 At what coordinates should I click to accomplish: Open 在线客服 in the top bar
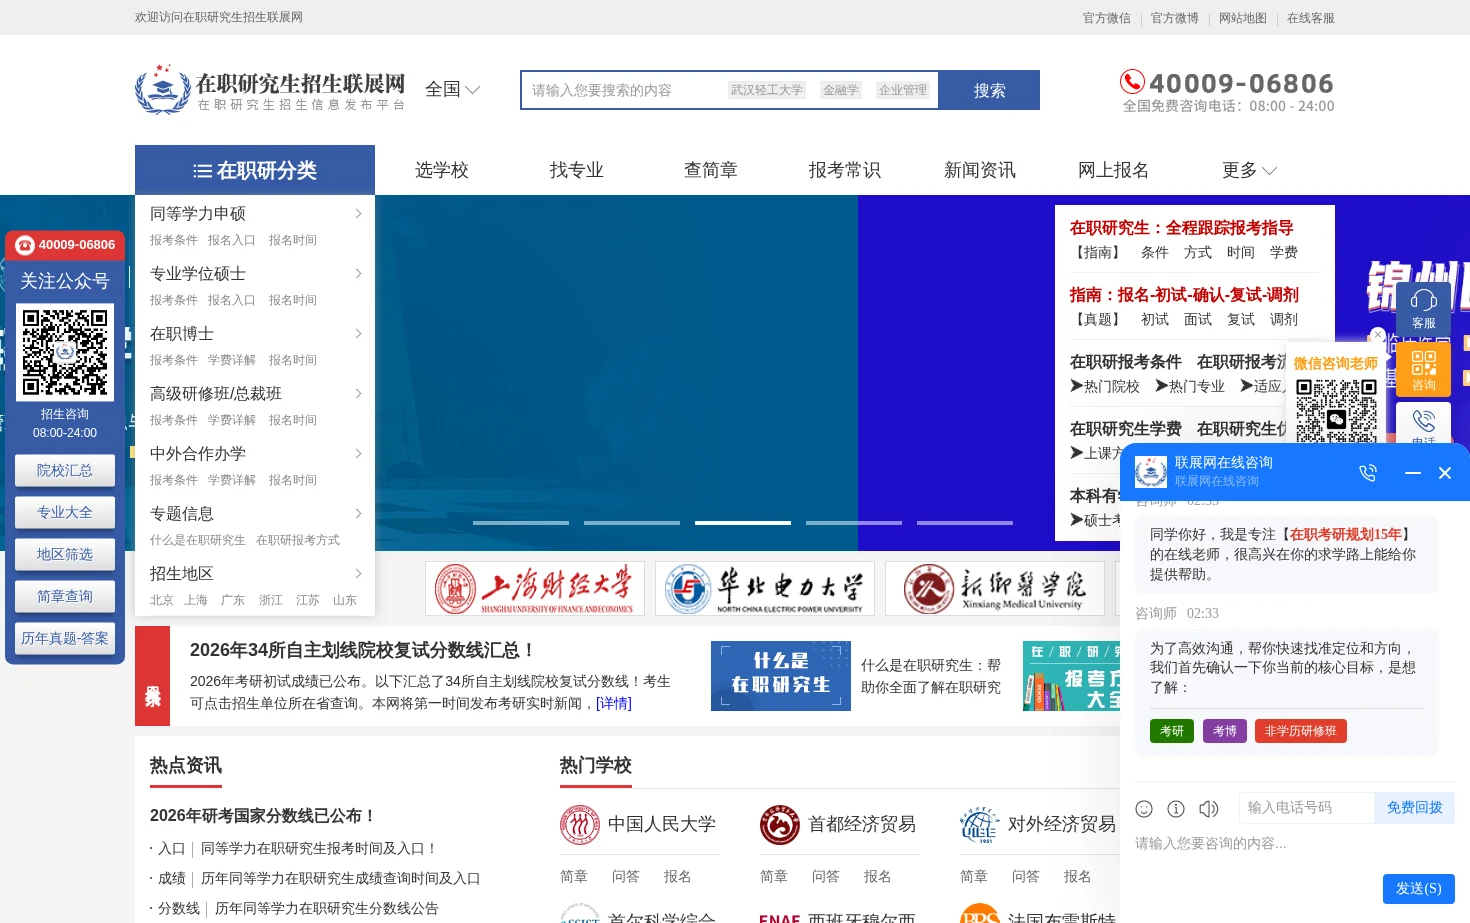click(1311, 18)
